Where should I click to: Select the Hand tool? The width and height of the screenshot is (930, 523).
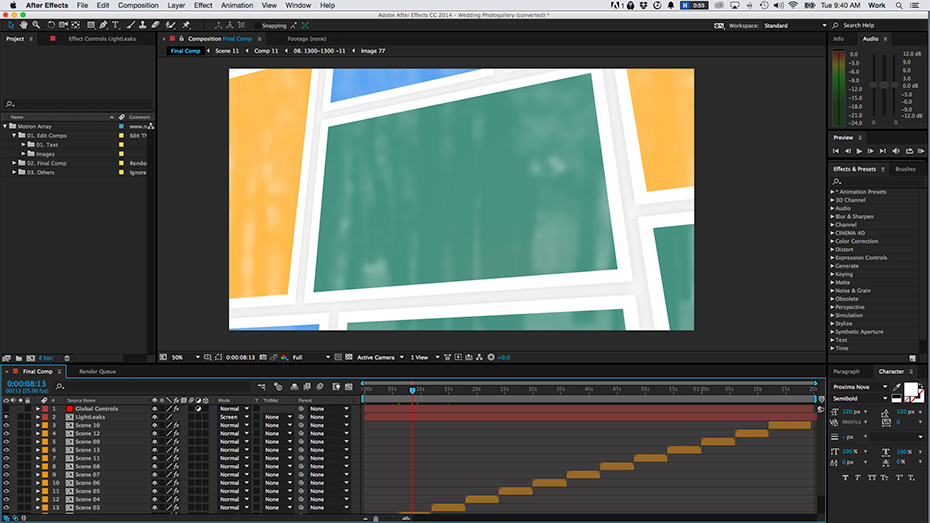(x=23, y=25)
